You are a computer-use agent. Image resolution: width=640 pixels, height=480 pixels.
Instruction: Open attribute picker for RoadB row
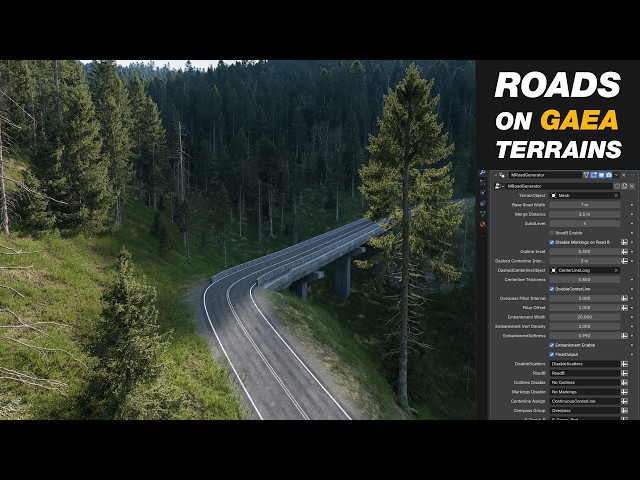point(624,373)
